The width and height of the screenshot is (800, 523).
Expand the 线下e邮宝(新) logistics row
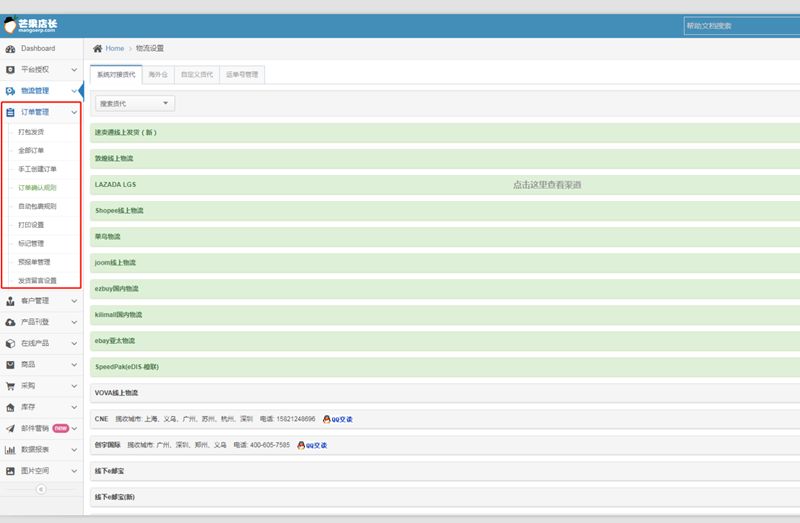point(445,497)
